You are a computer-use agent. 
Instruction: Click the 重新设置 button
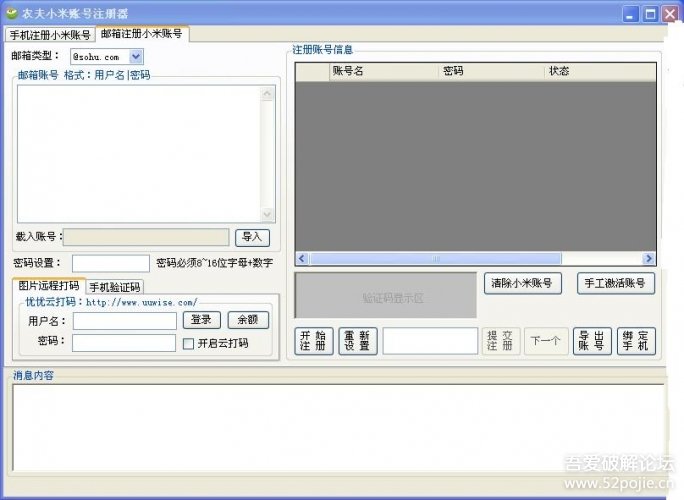click(358, 341)
